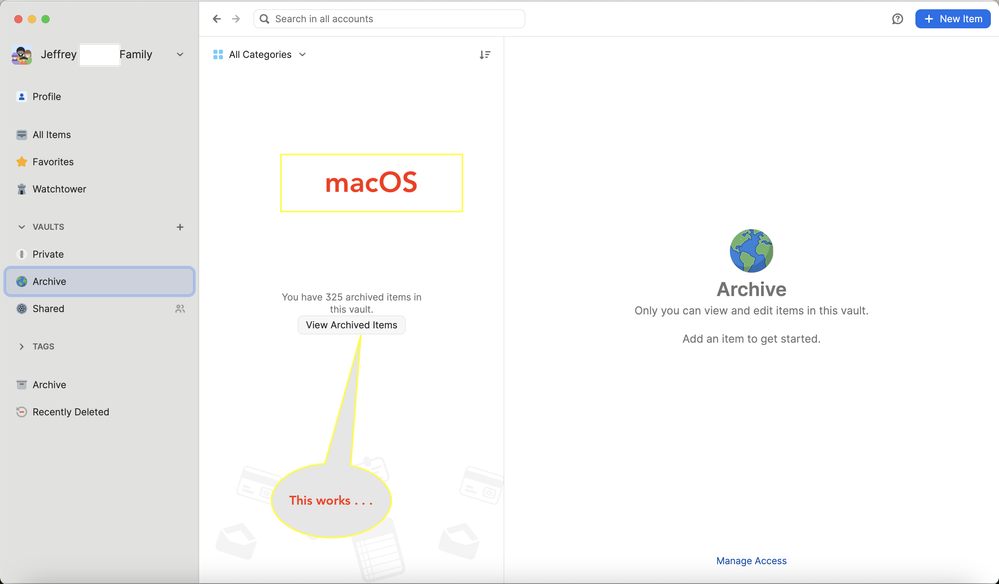Image resolution: width=999 pixels, height=584 pixels.
Task: Open Profile in the sidebar
Action: (46, 97)
